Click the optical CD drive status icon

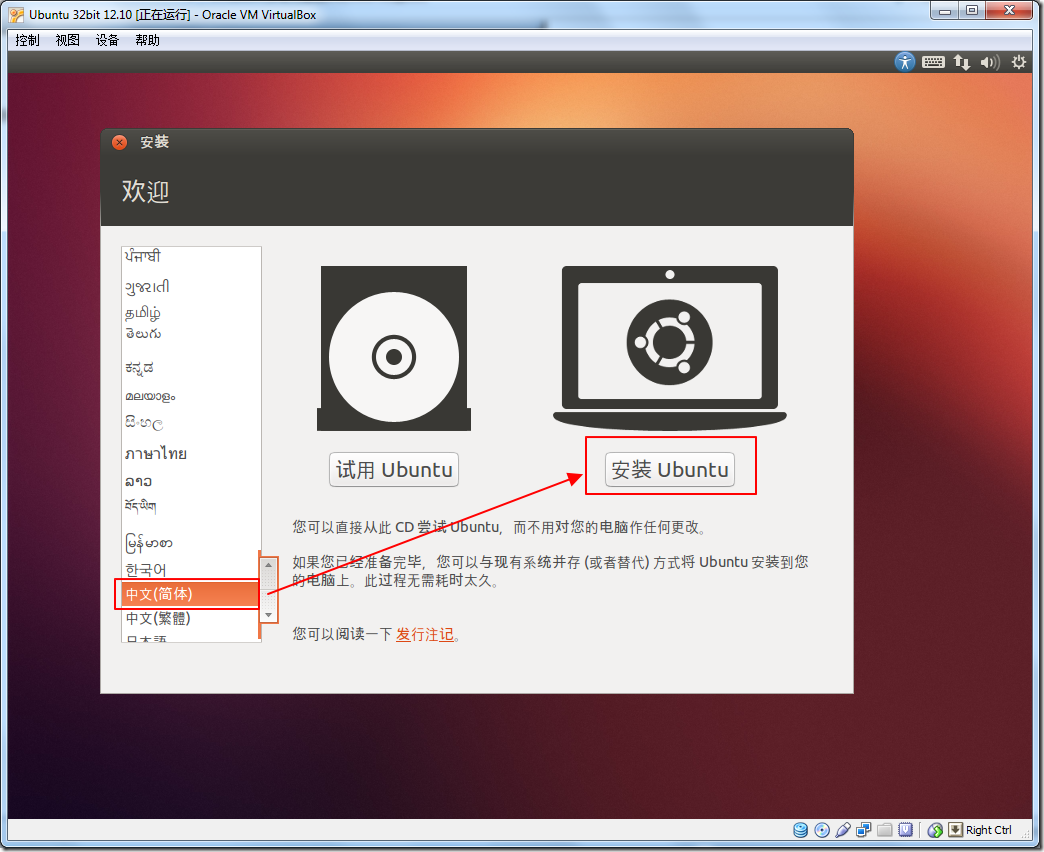point(822,829)
